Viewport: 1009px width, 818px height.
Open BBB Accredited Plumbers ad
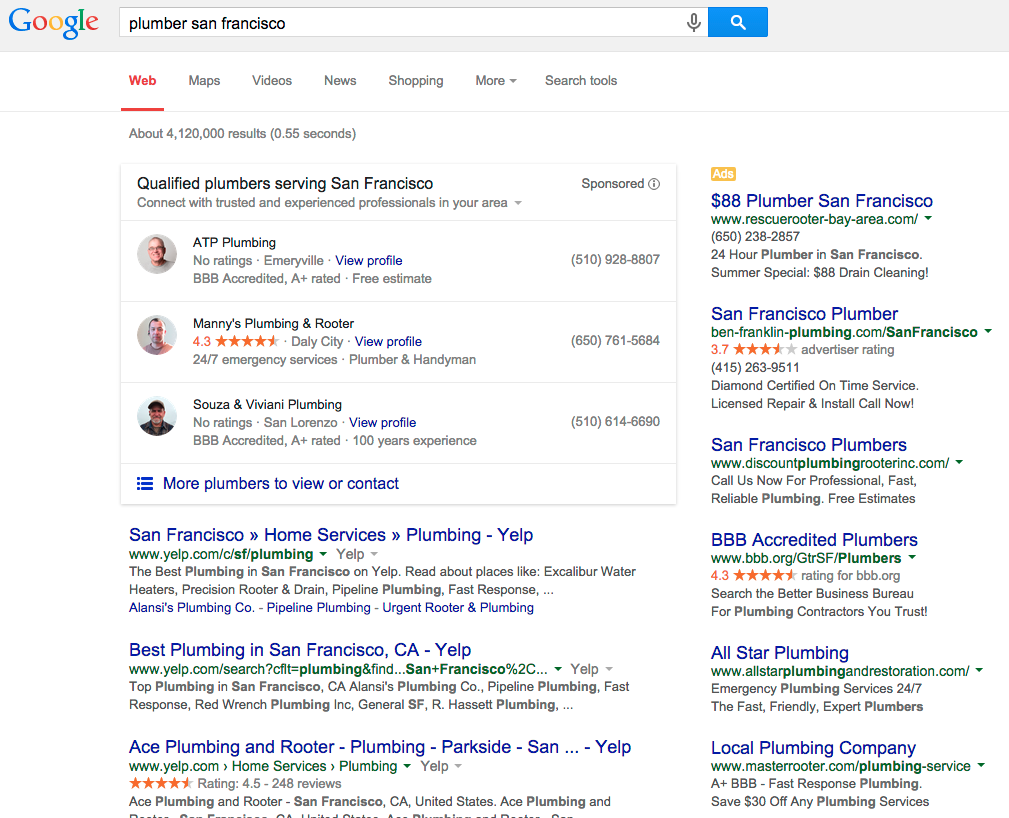pyautogui.click(x=814, y=540)
